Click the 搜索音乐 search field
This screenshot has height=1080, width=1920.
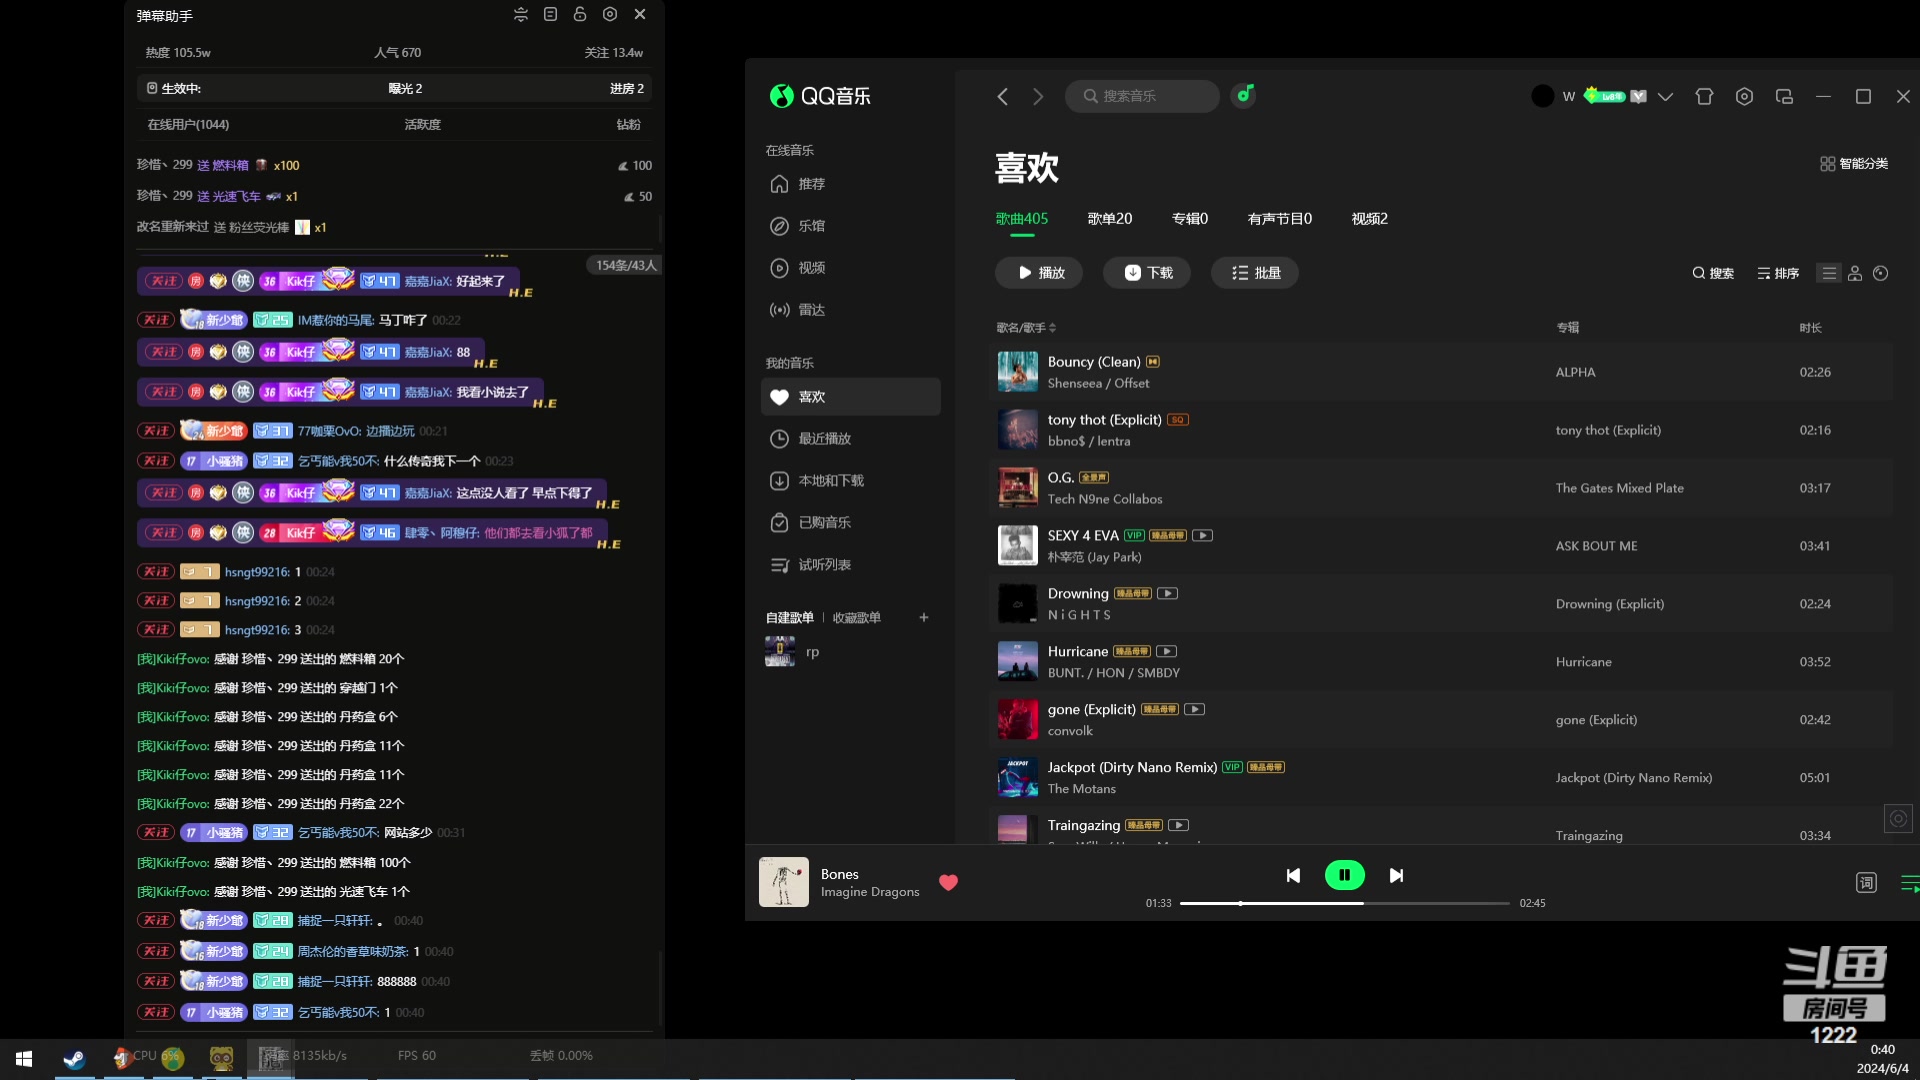[1142, 96]
